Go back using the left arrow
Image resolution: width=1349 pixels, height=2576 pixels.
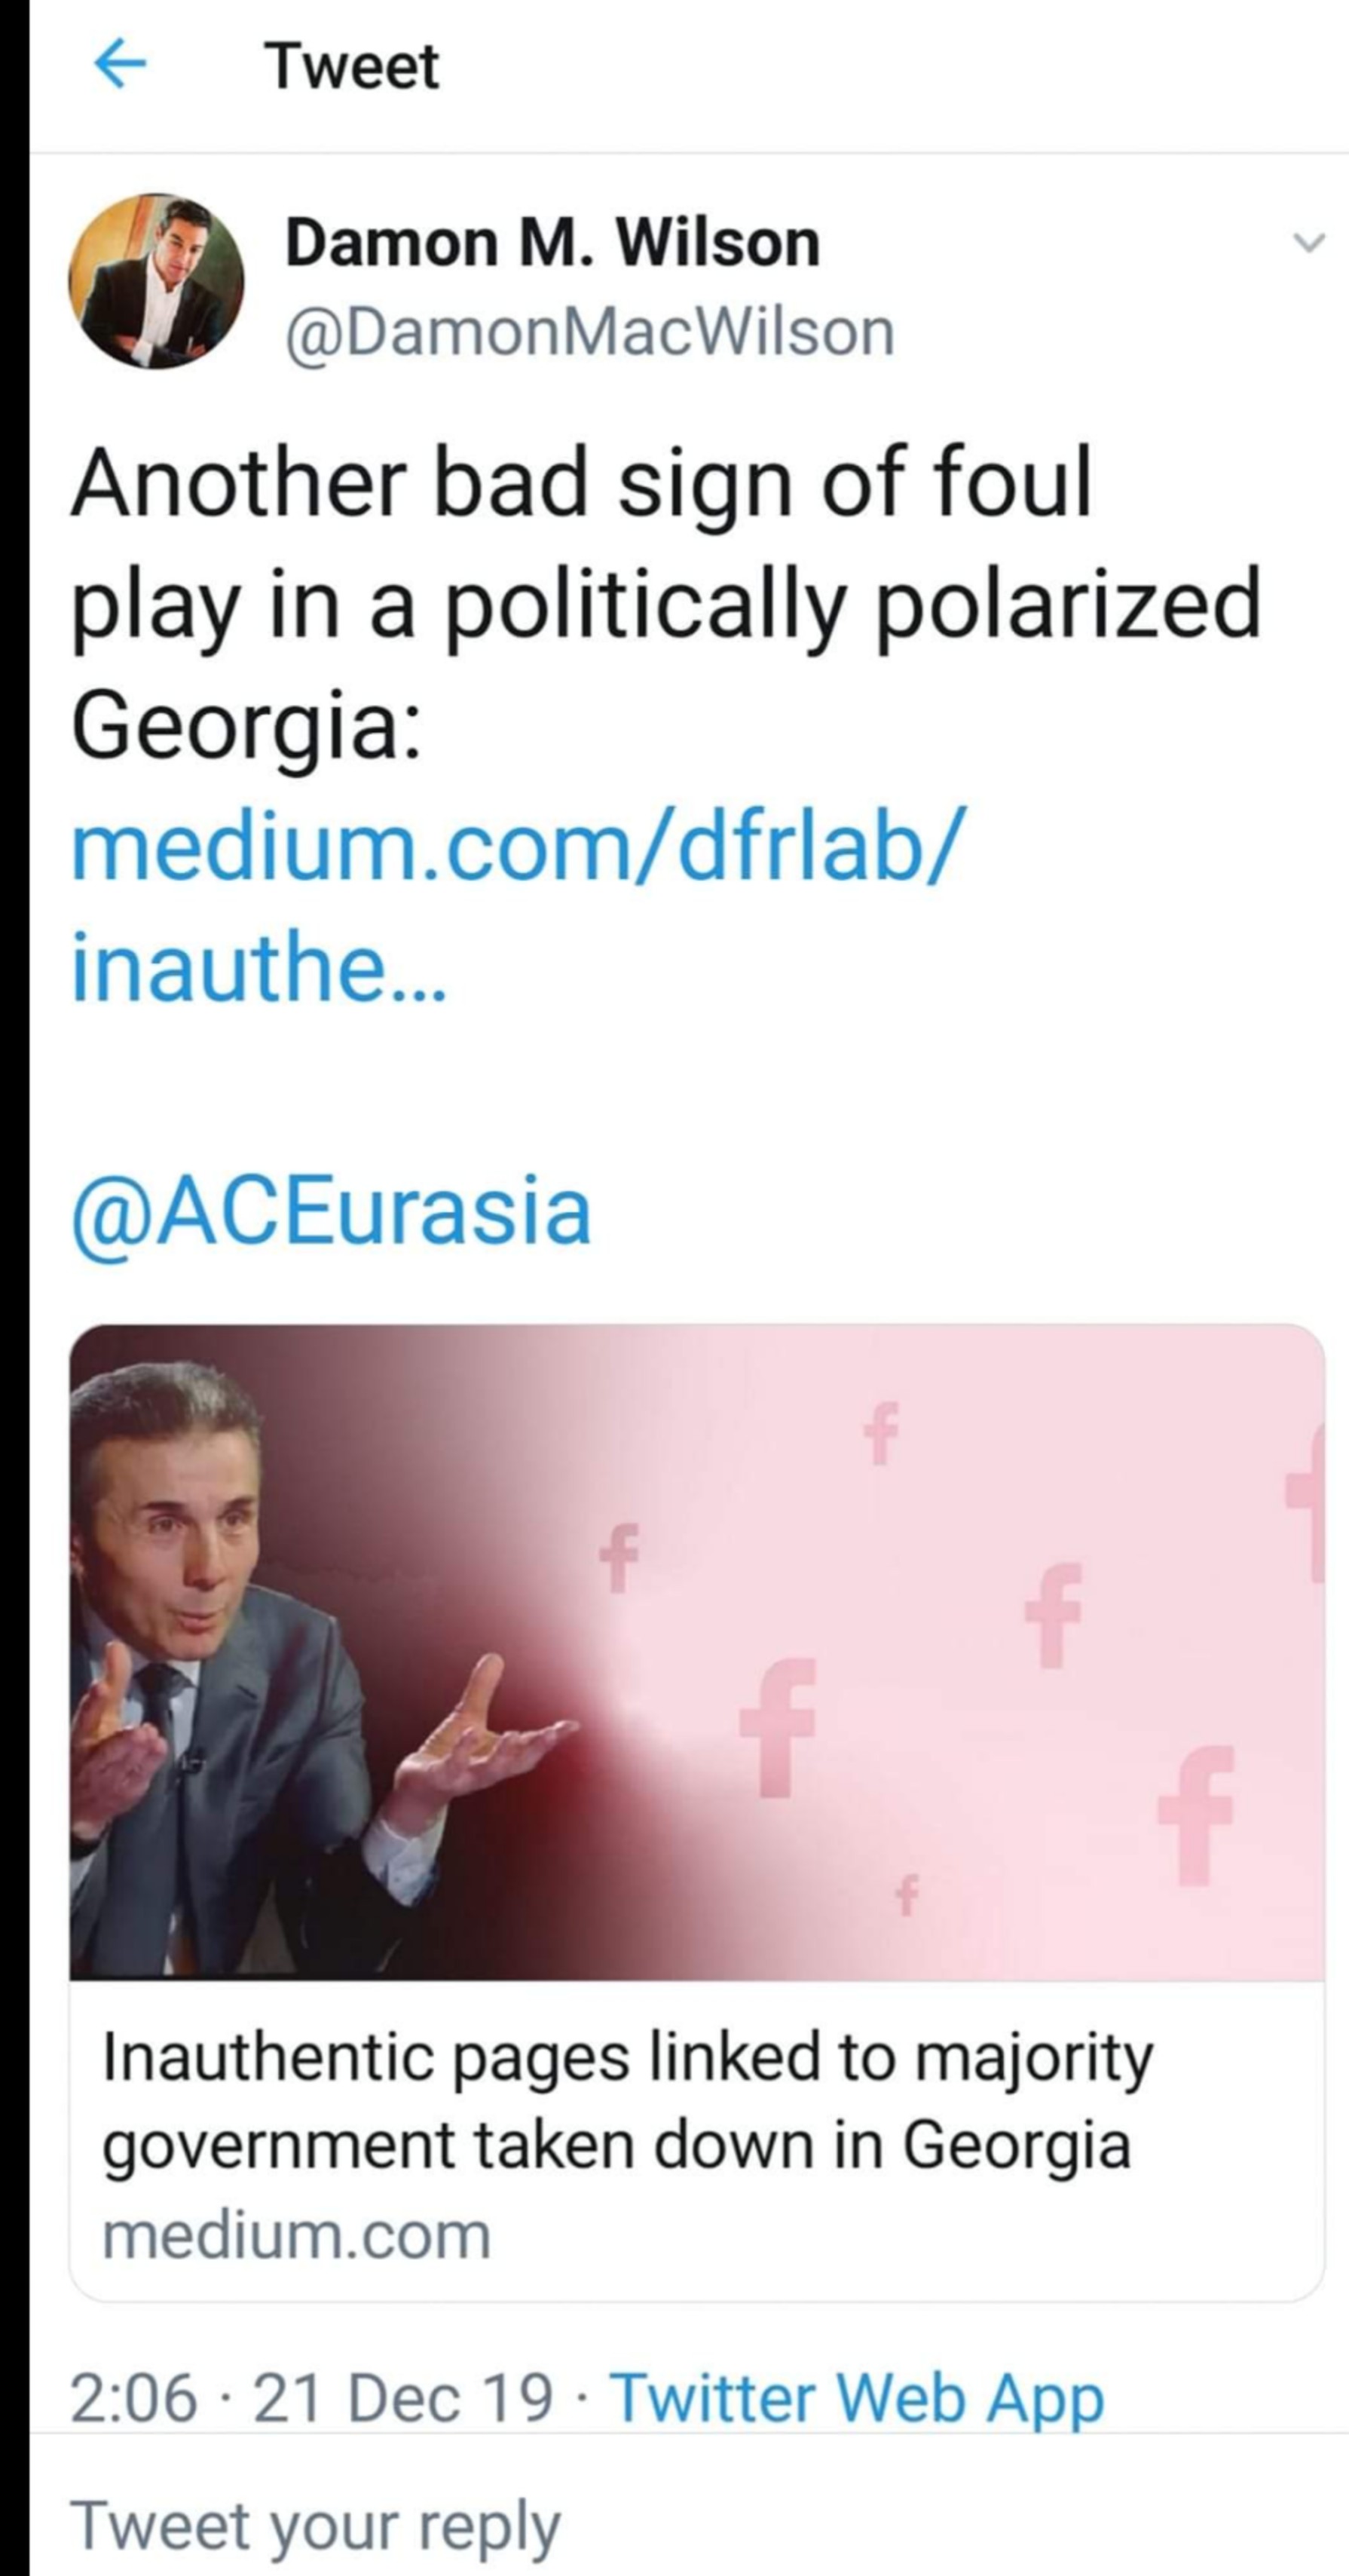[x=120, y=66]
